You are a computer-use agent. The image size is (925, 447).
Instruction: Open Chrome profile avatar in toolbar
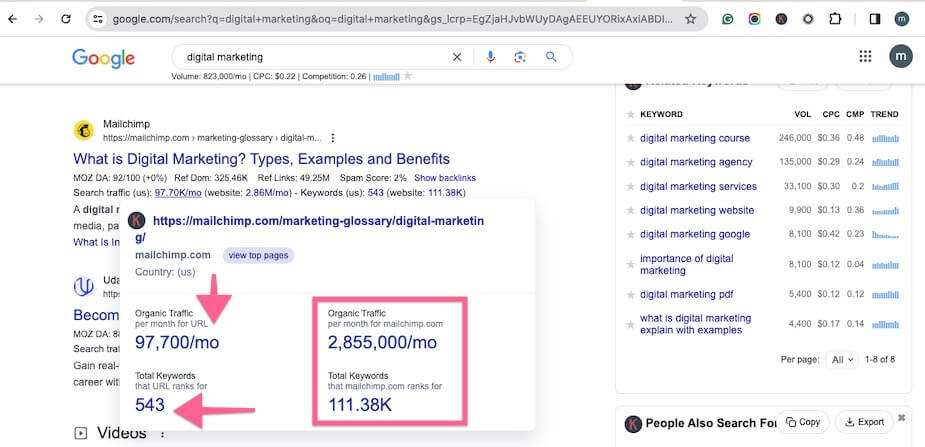click(902, 19)
